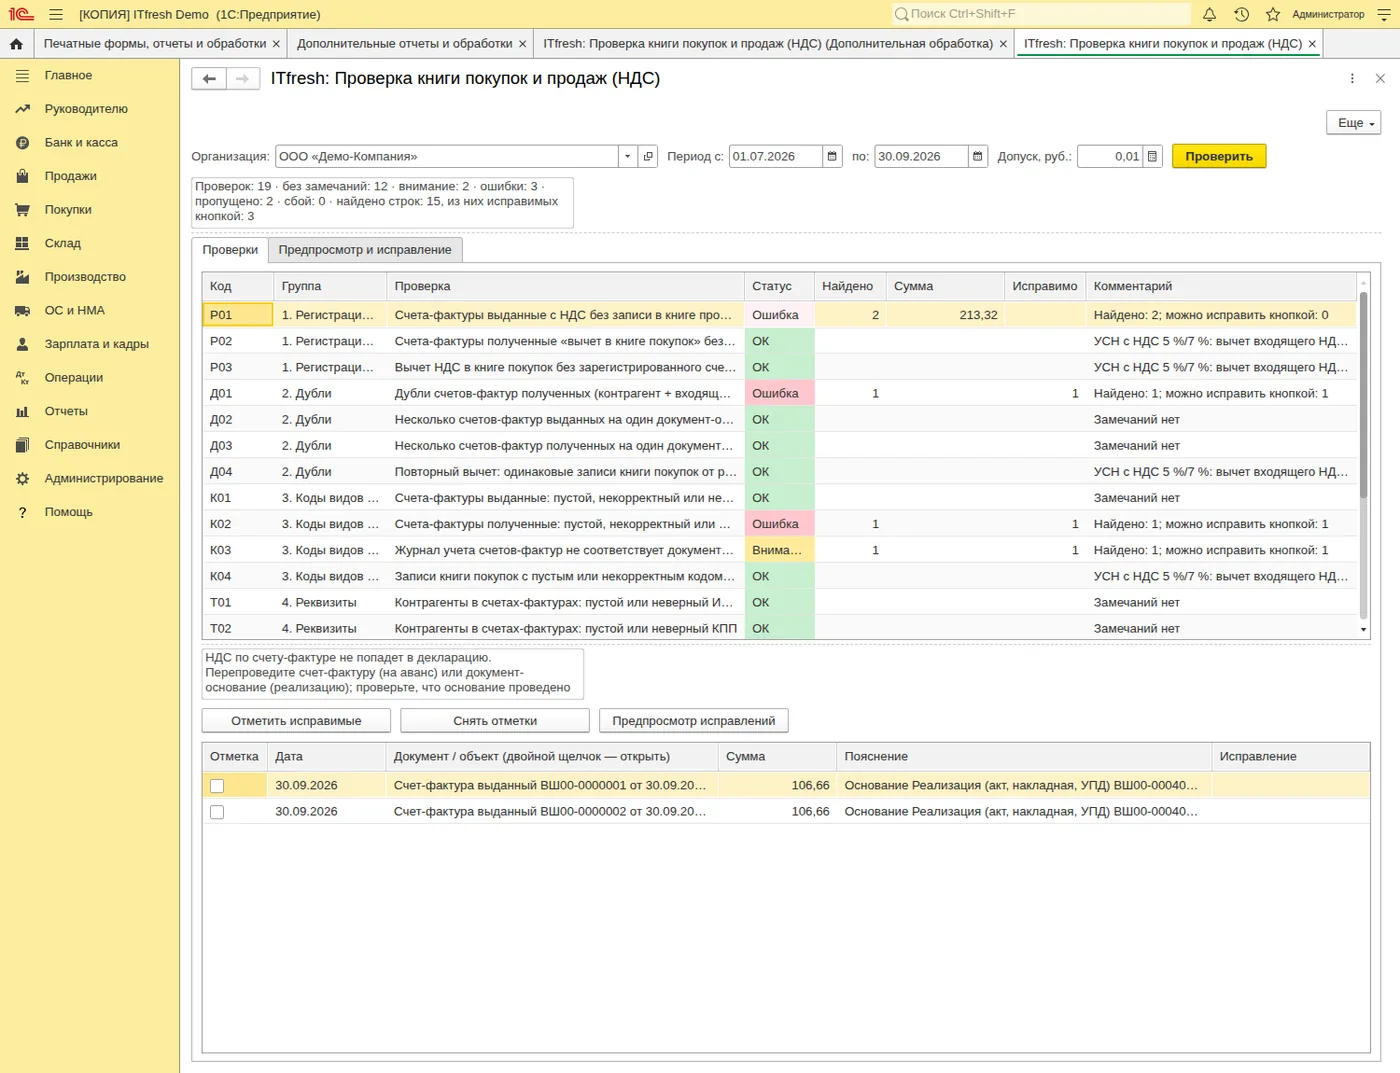Image resolution: width=1400 pixels, height=1073 pixels.
Task: Open Помощь section in sidebar
Action: pyautogui.click(x=68, y=512)
